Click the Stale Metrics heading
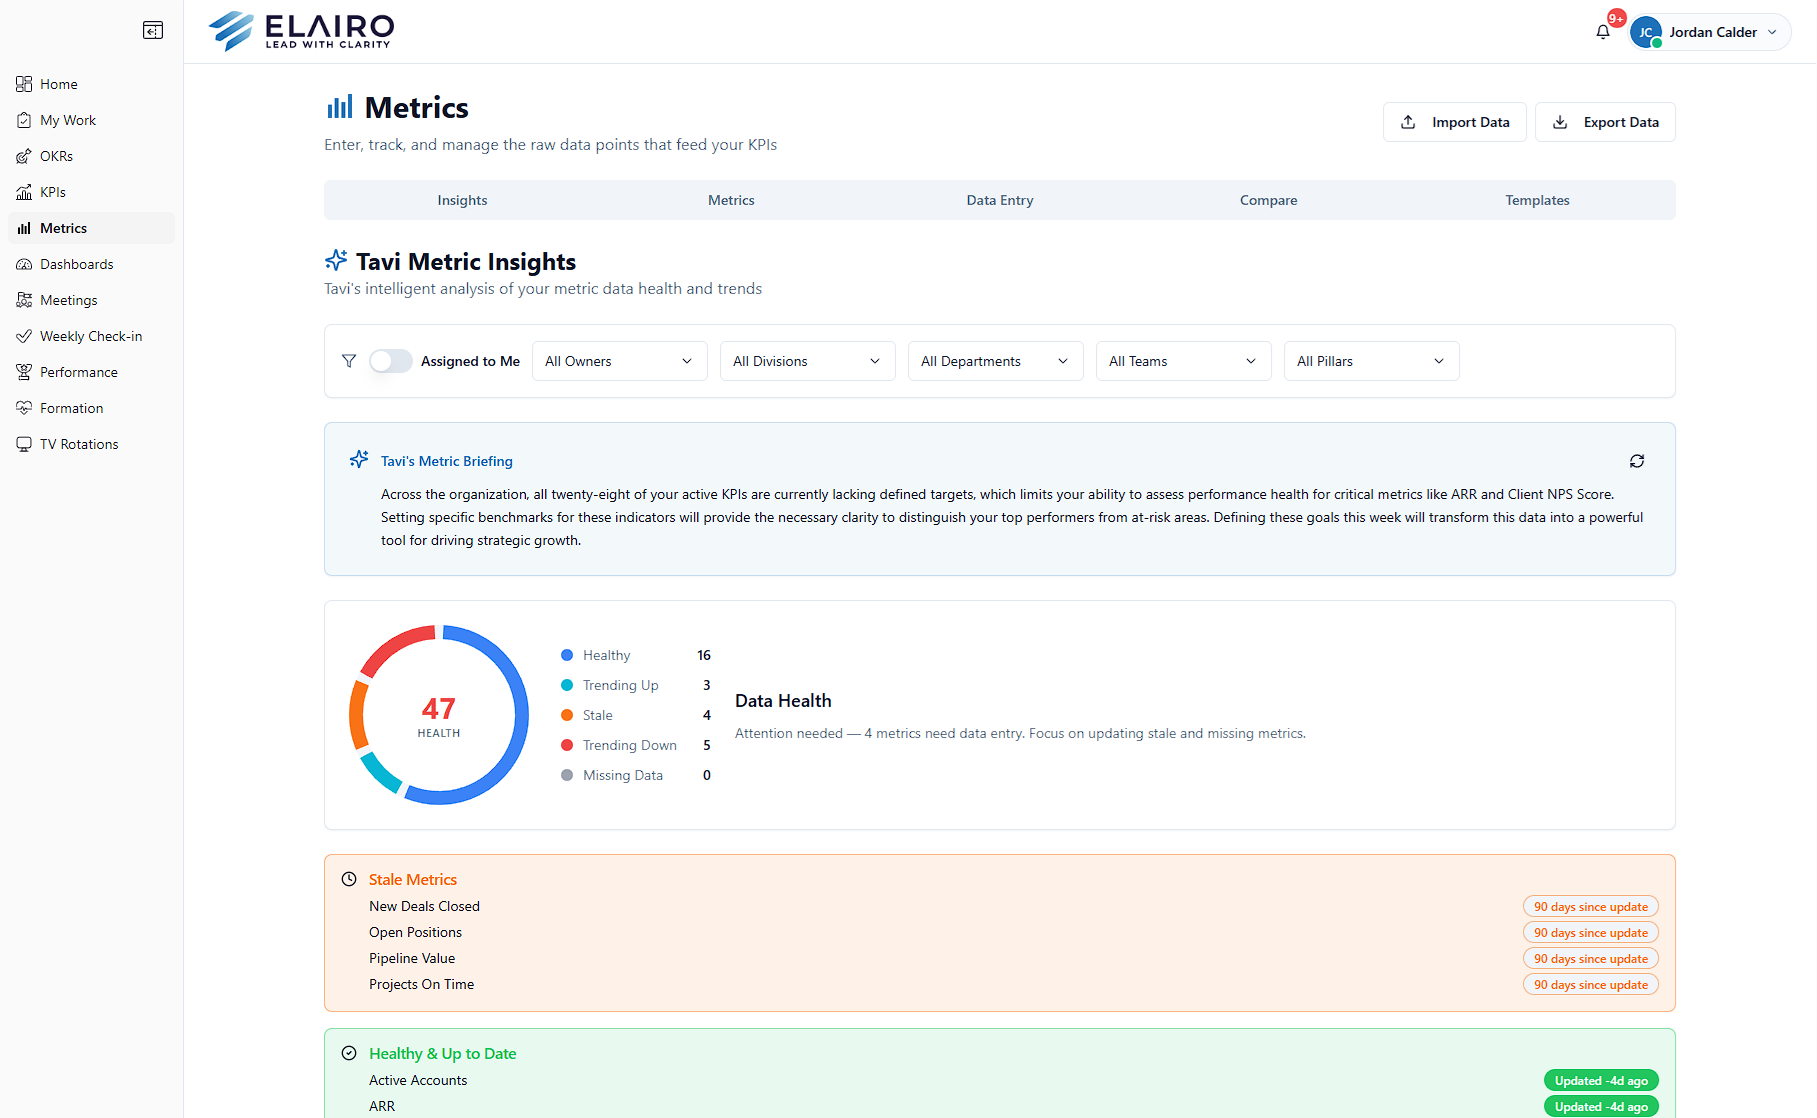 click(x=413, y=879)
